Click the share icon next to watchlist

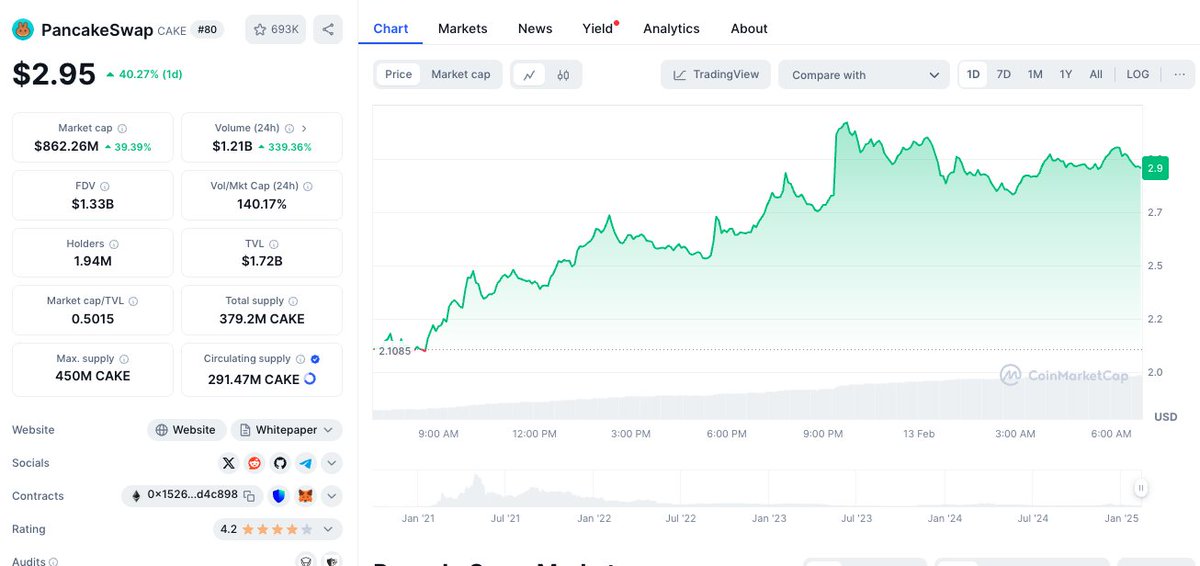(x=328, y=30)
